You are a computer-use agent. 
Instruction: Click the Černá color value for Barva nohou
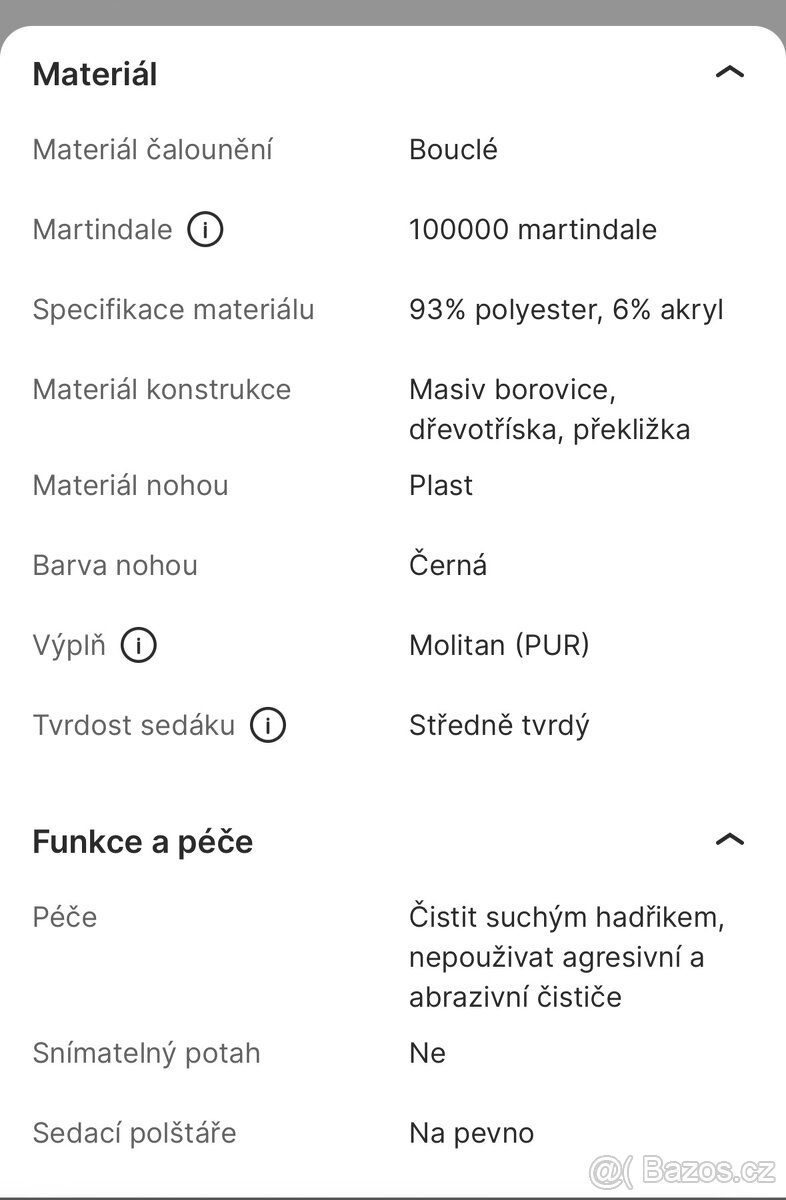tap(447, 565)
